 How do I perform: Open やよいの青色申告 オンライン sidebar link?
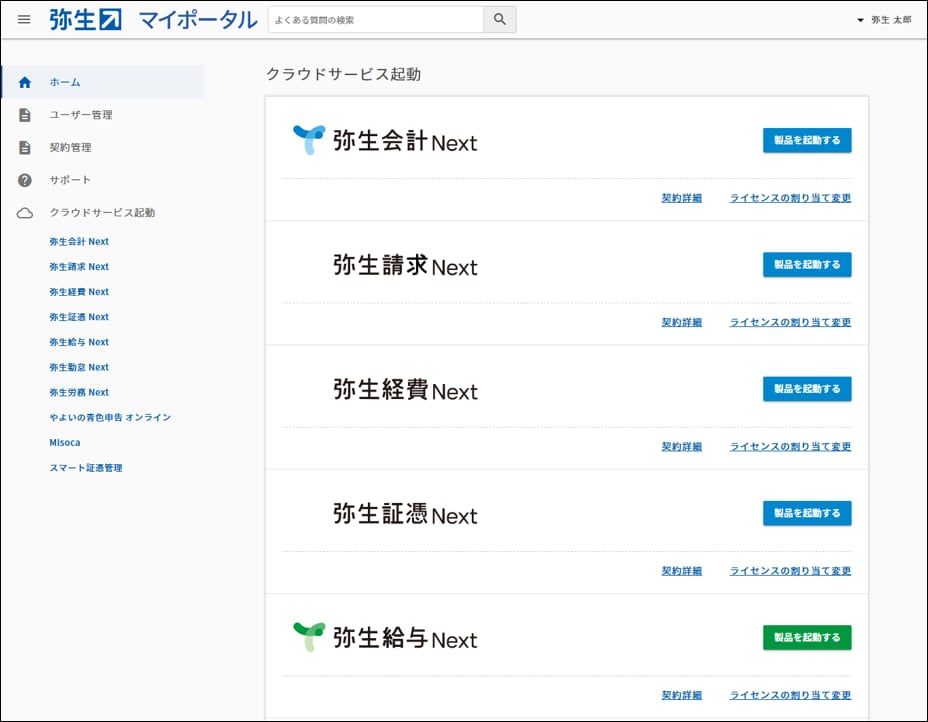pos(110,417)
